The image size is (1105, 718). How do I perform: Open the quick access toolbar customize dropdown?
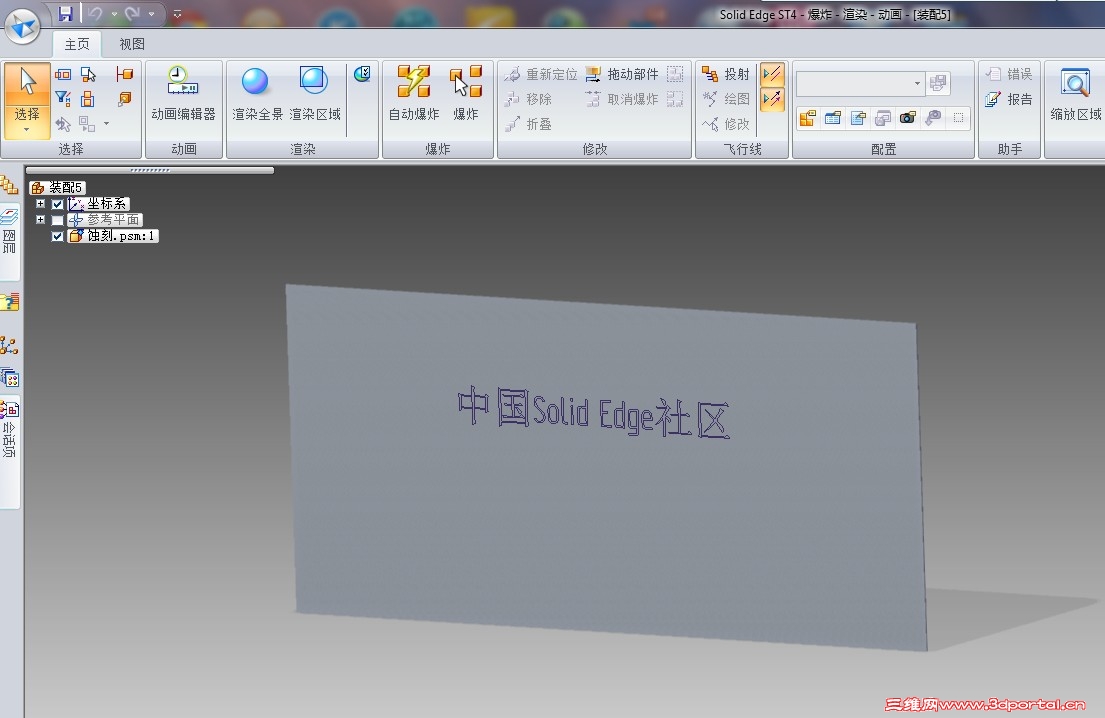pos(178,14)
